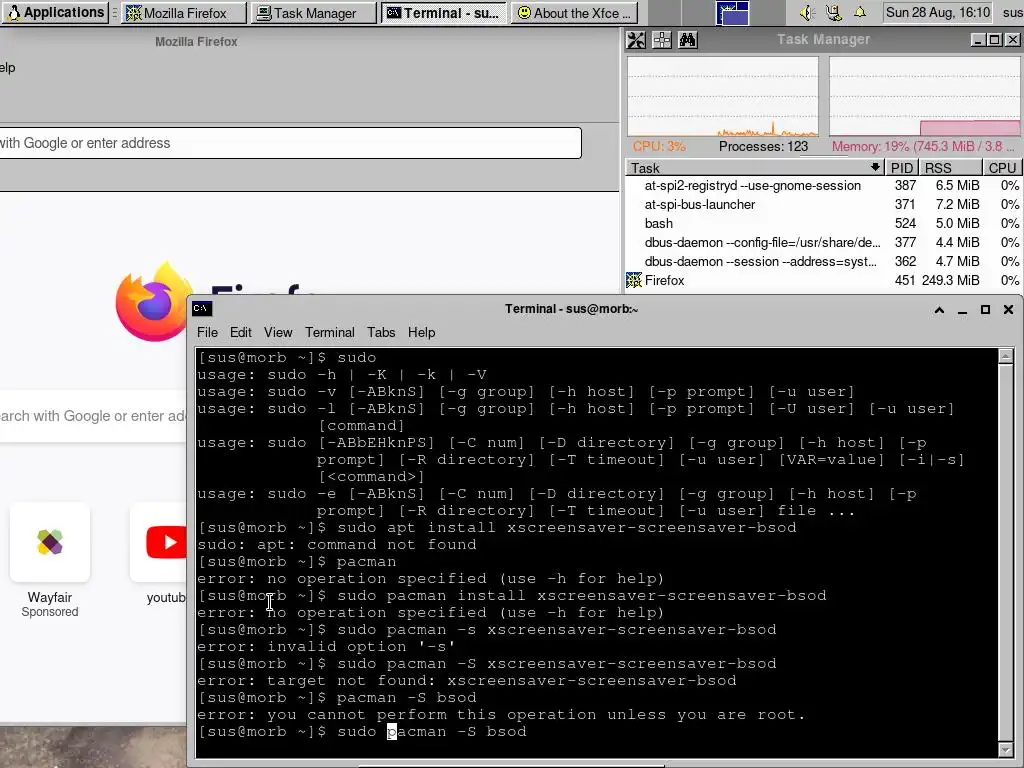Screen dimensions: 1024x768
Task: Close the Terminal window
Action: pyautogui.click(x=1008, y=310)
